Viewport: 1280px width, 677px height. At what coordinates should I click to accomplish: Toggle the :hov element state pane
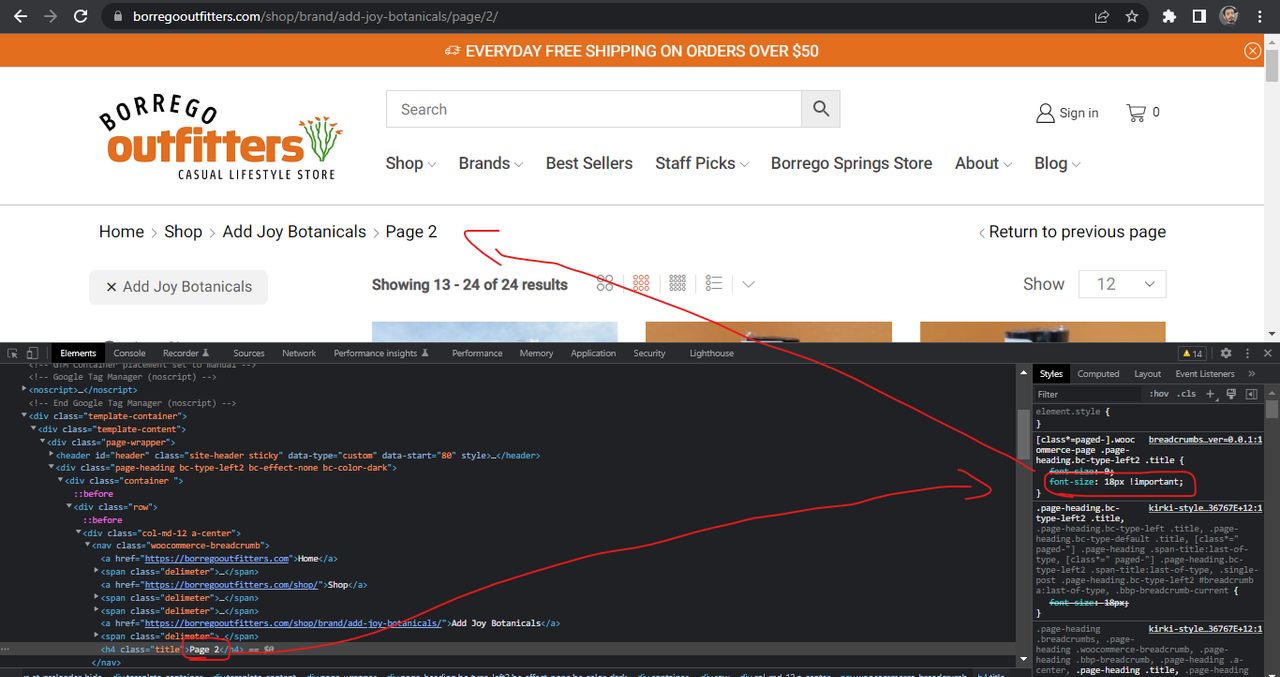tap(1158, 394)
